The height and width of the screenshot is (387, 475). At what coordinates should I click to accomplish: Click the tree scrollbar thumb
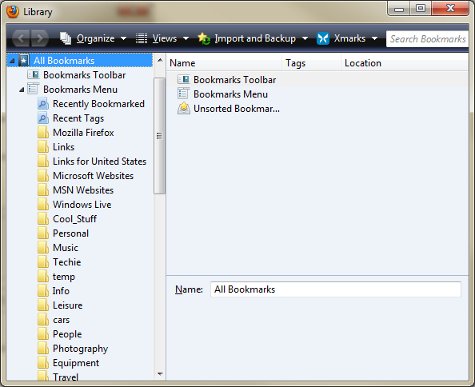(x=159, y=135)
